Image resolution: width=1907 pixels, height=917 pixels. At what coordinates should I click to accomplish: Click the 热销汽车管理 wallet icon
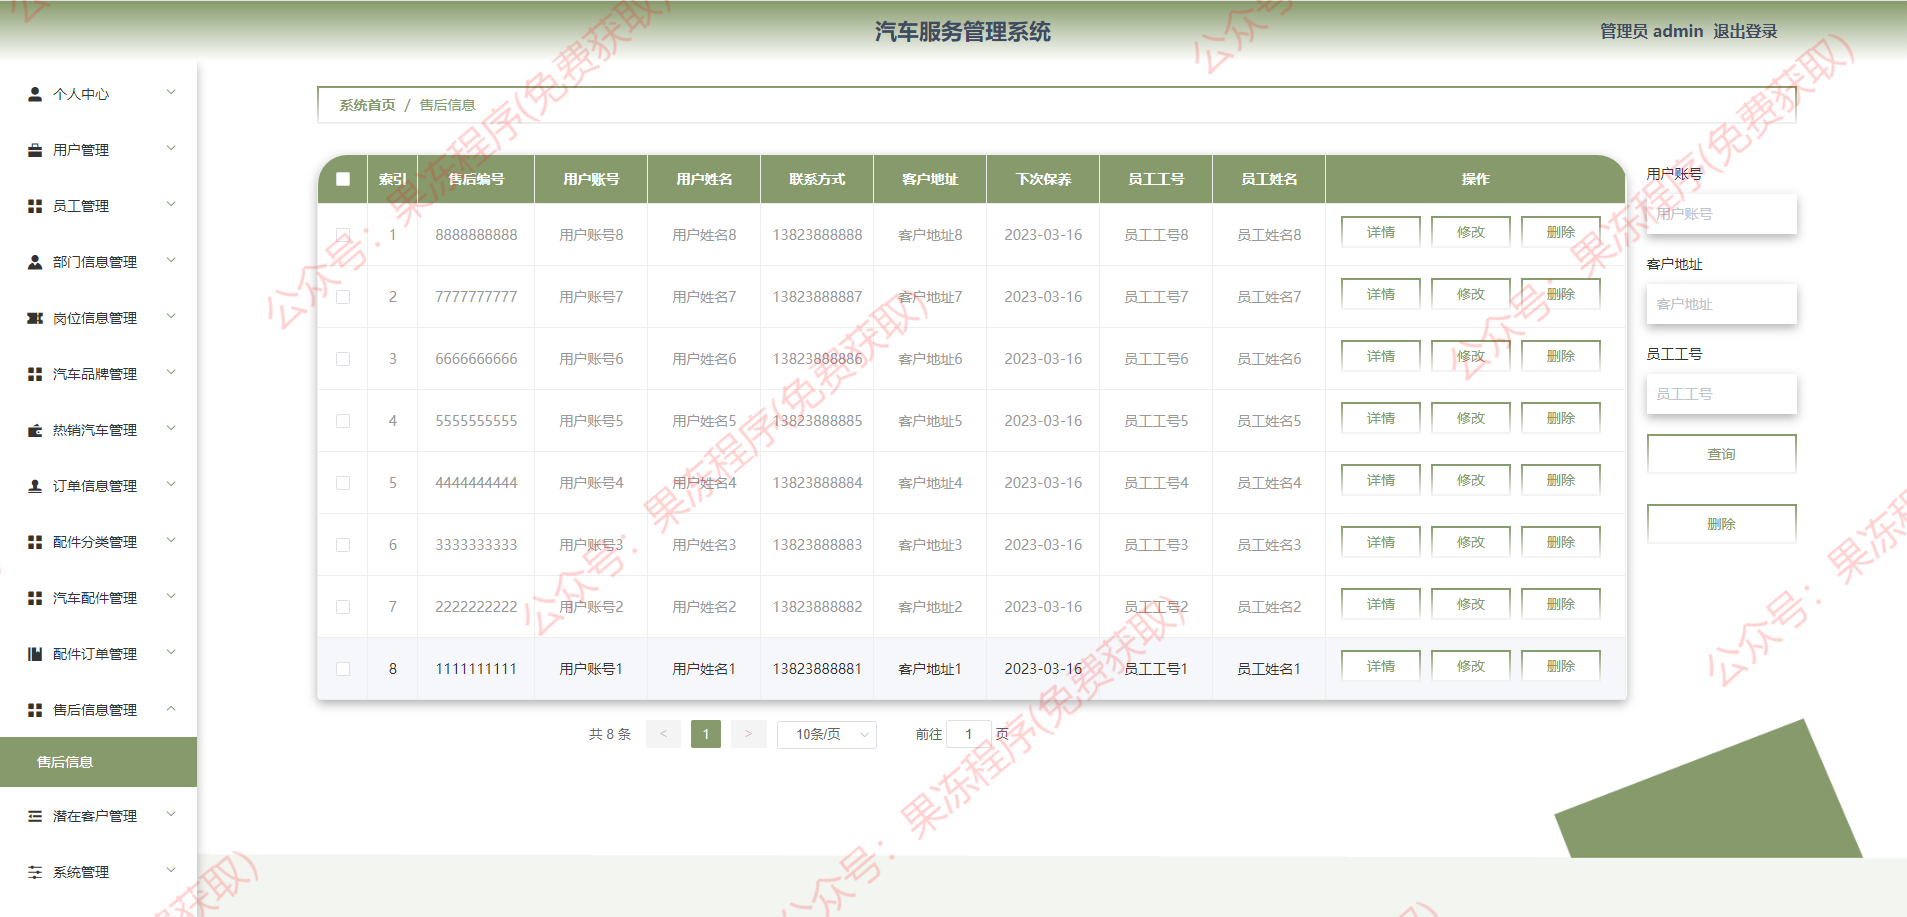coord(35,430)
